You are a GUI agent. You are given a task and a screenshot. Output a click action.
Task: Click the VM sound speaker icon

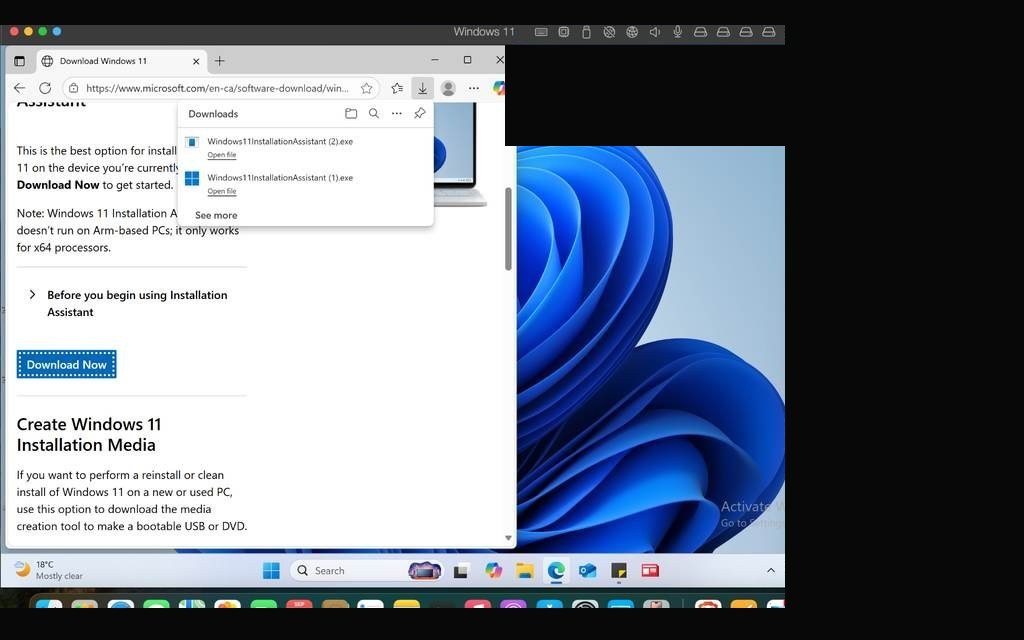654,32
